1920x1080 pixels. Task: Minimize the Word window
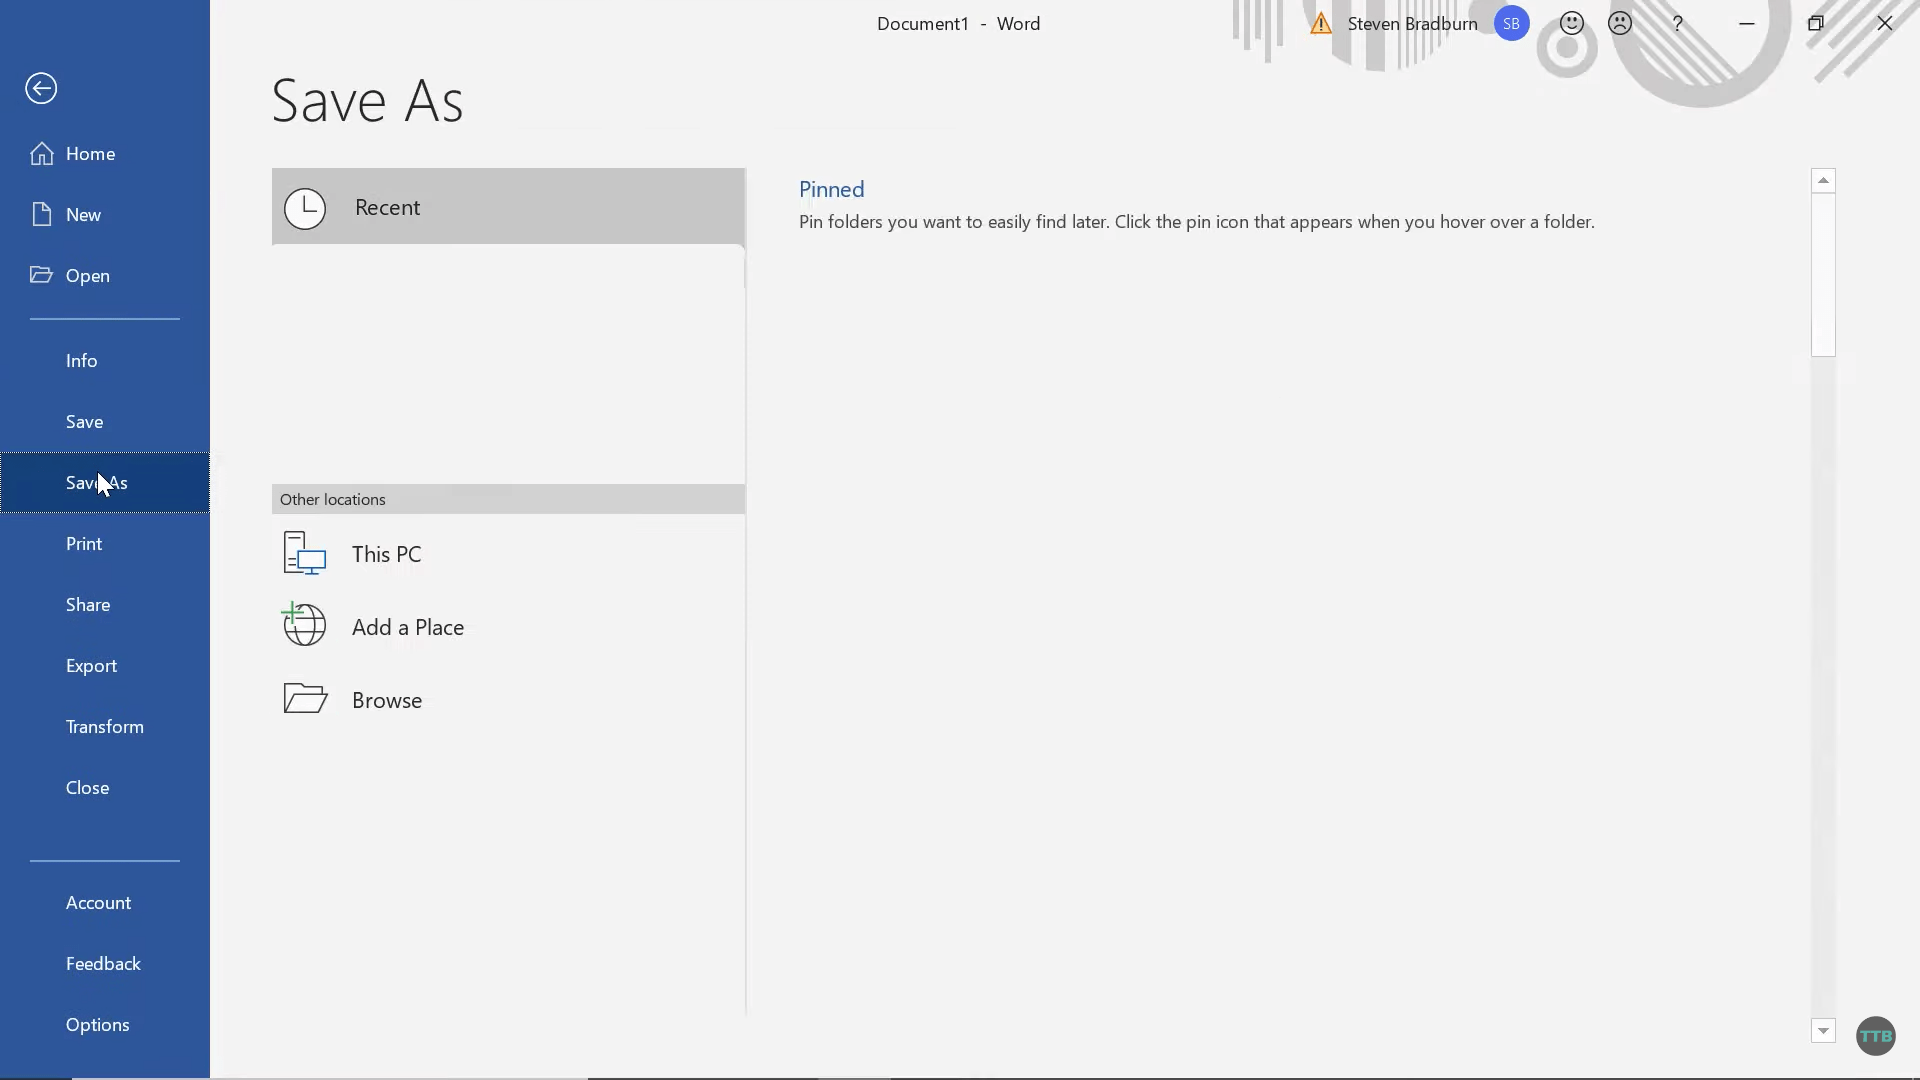click(x=1747, y=24)
